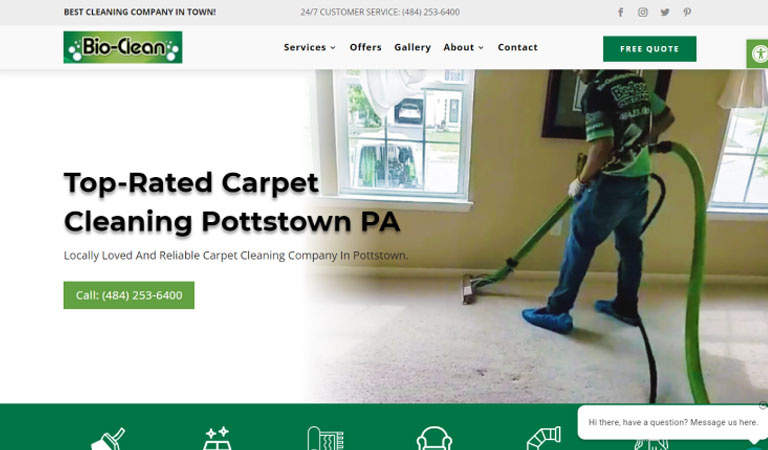Click the Bio-Clean logo
The width and height of the screenshot is (768, 450).
pos(123,47)
